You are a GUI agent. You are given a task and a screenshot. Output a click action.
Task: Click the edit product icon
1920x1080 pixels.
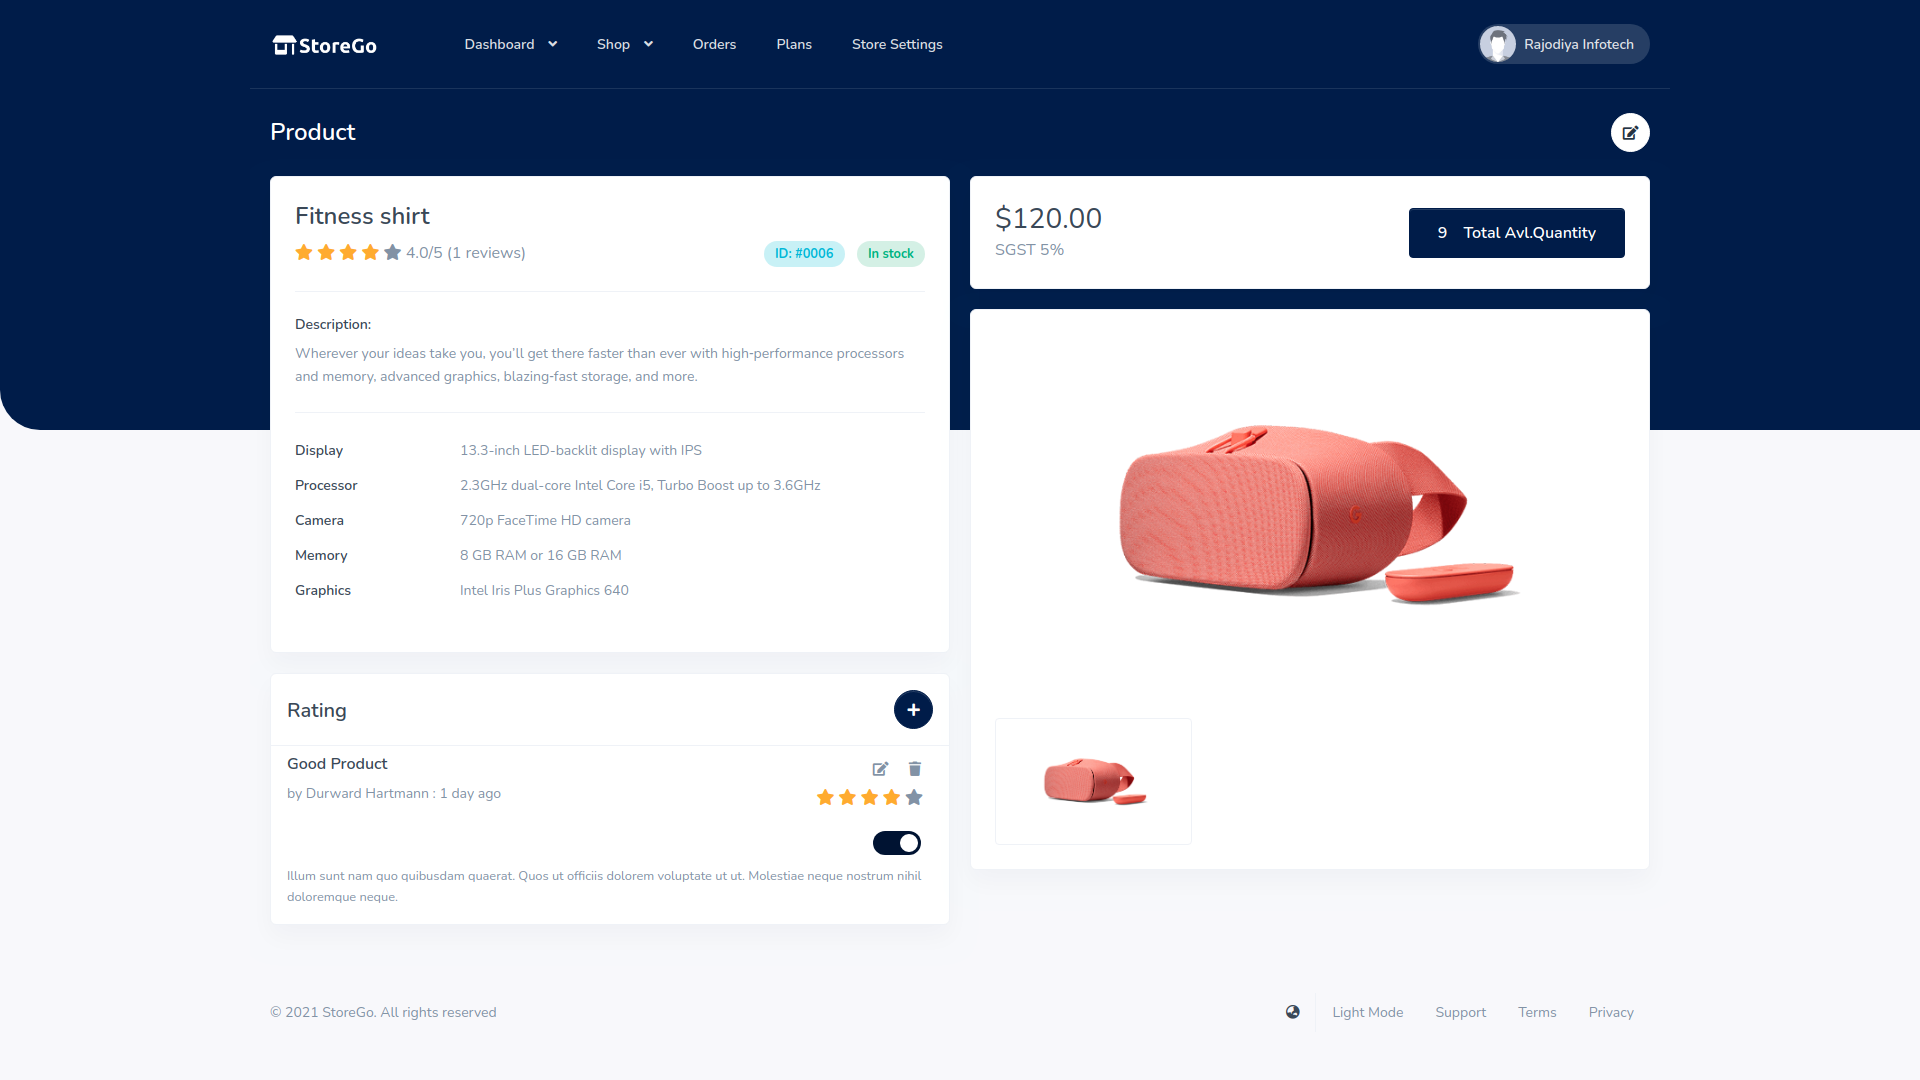pos(1630,132)
